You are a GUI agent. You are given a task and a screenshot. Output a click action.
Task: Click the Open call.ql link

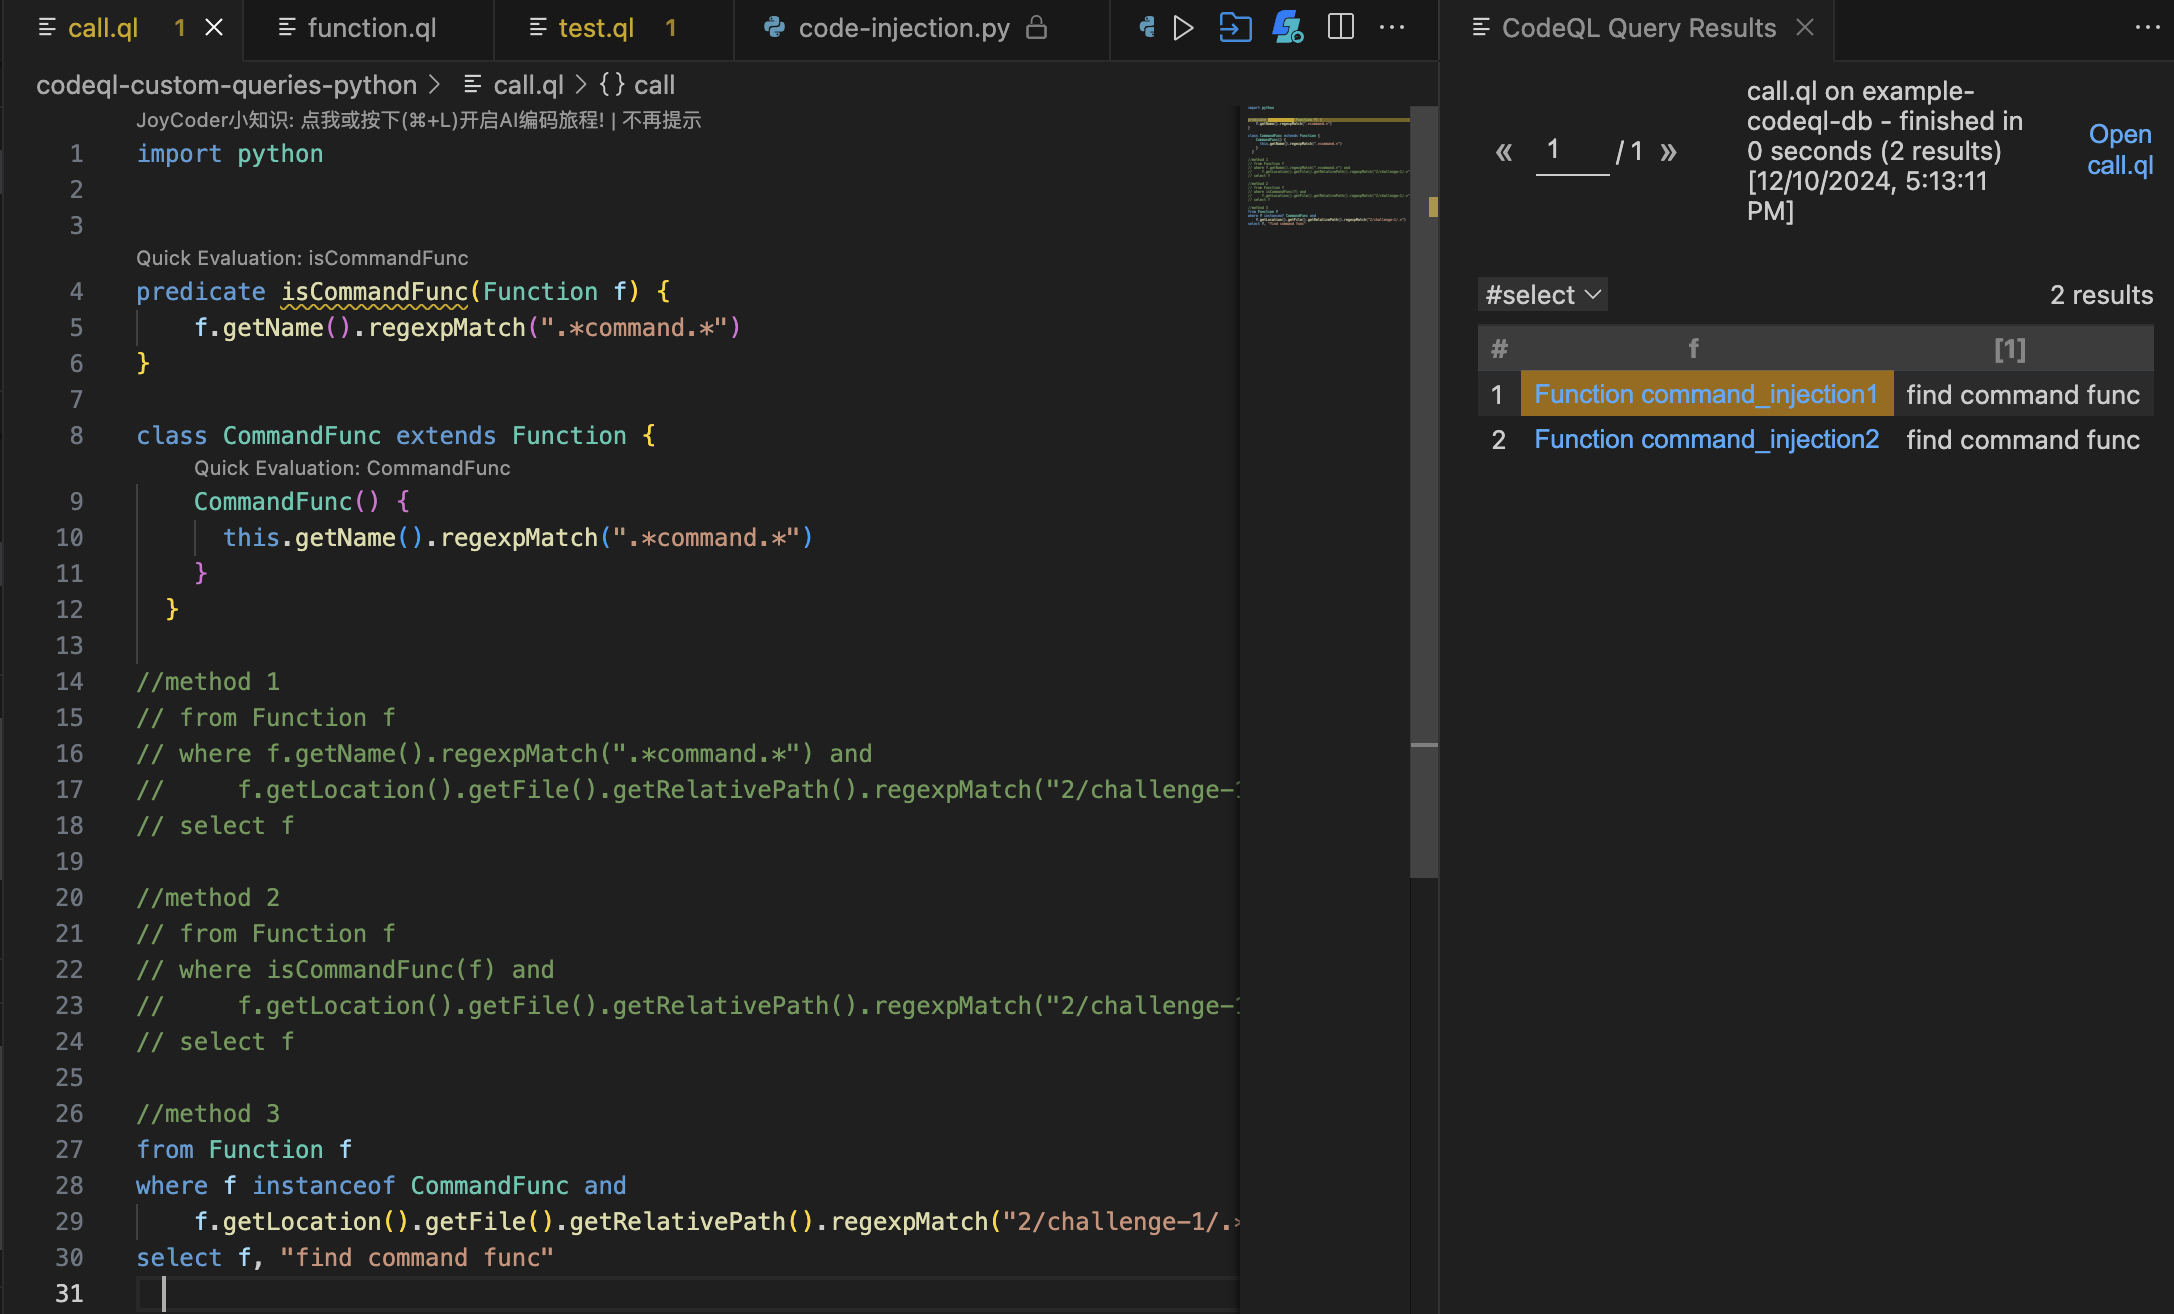pos(2119,149)
